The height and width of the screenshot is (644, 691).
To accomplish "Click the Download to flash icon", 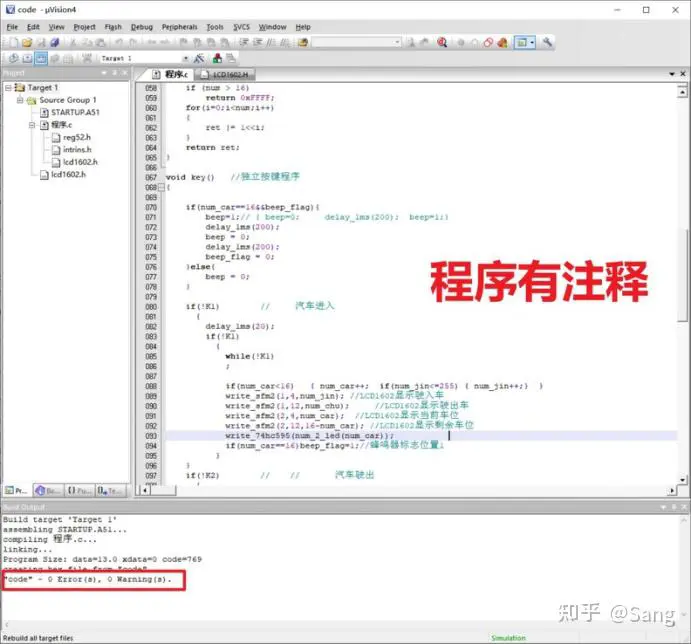I will coord(87,58).
